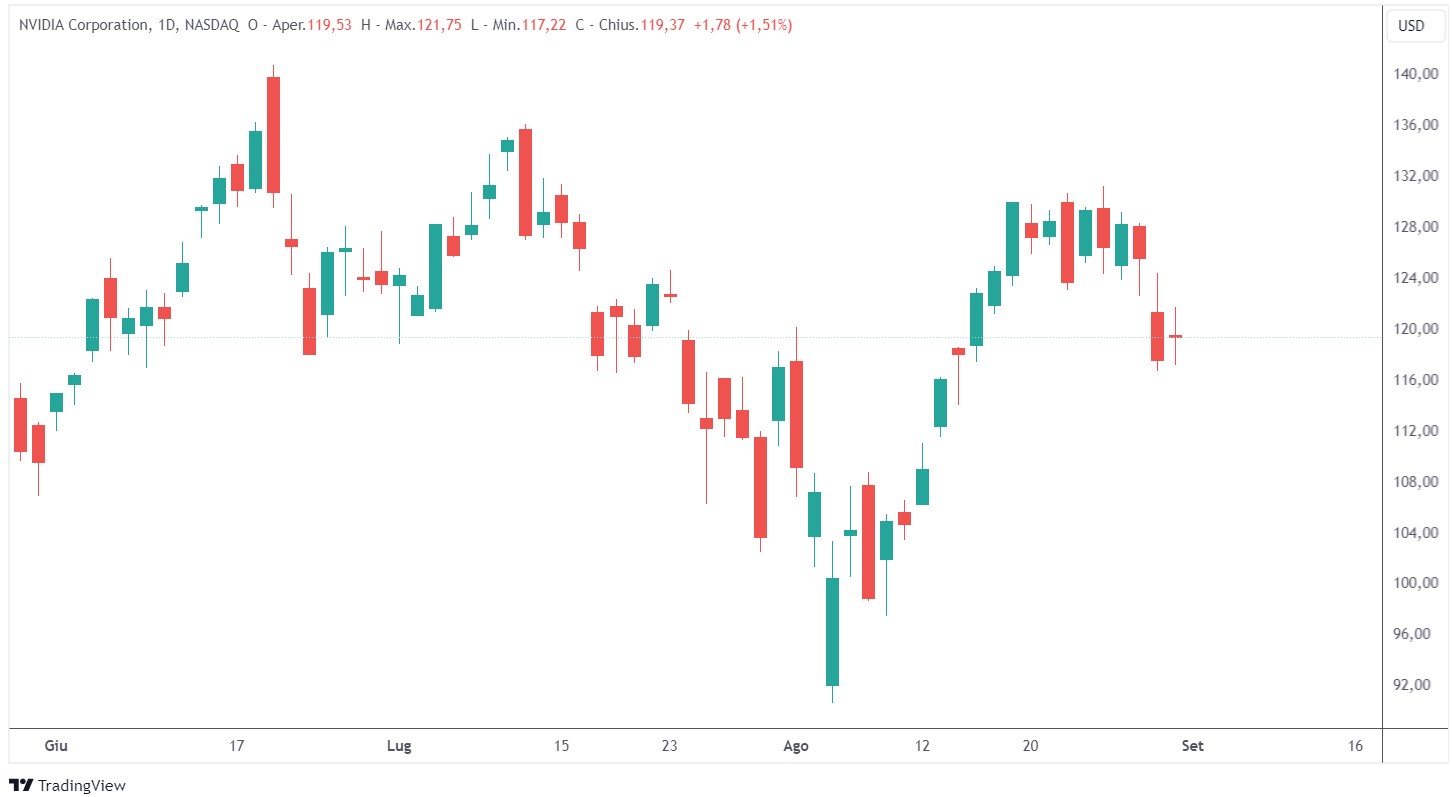Viewport: 1452px width, 797px height.
Task: Click the Ago month marker
Action: coord(796,746)
